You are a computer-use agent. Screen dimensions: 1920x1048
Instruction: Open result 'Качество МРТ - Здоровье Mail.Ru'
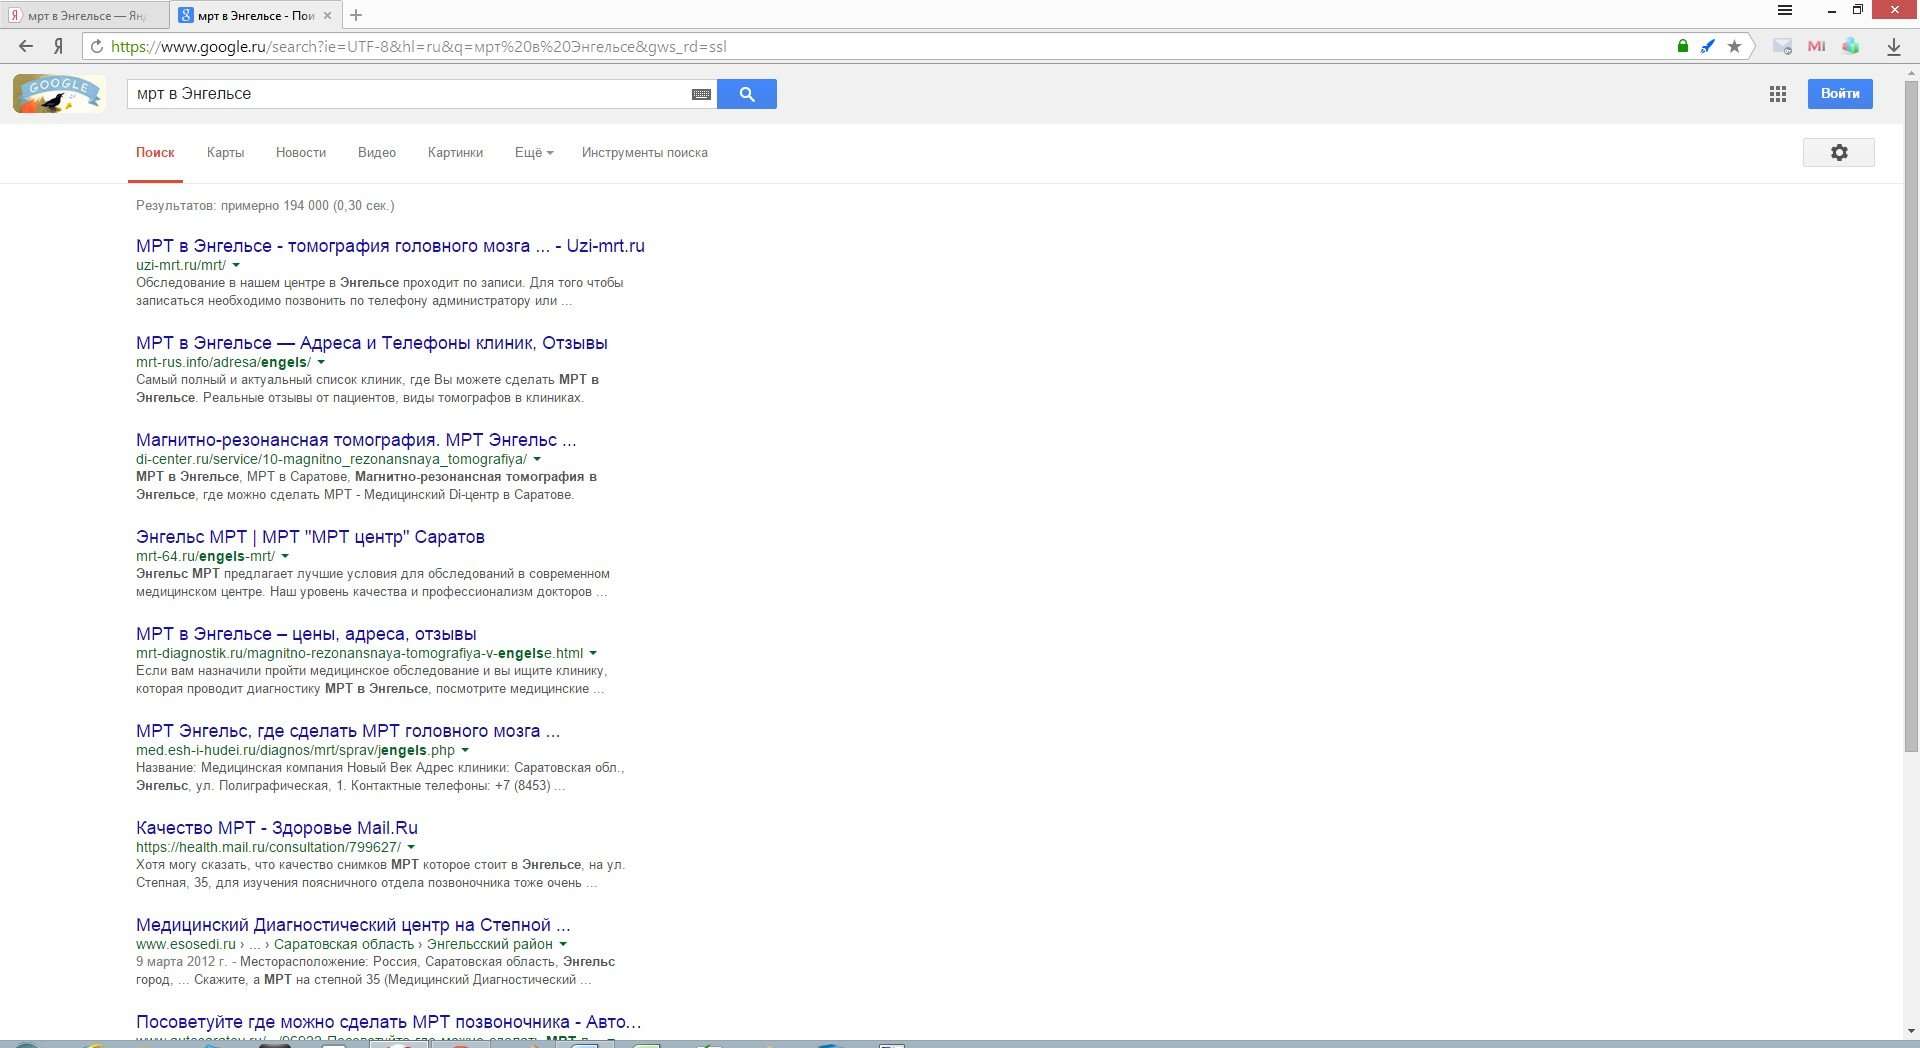tap(277, 828)
